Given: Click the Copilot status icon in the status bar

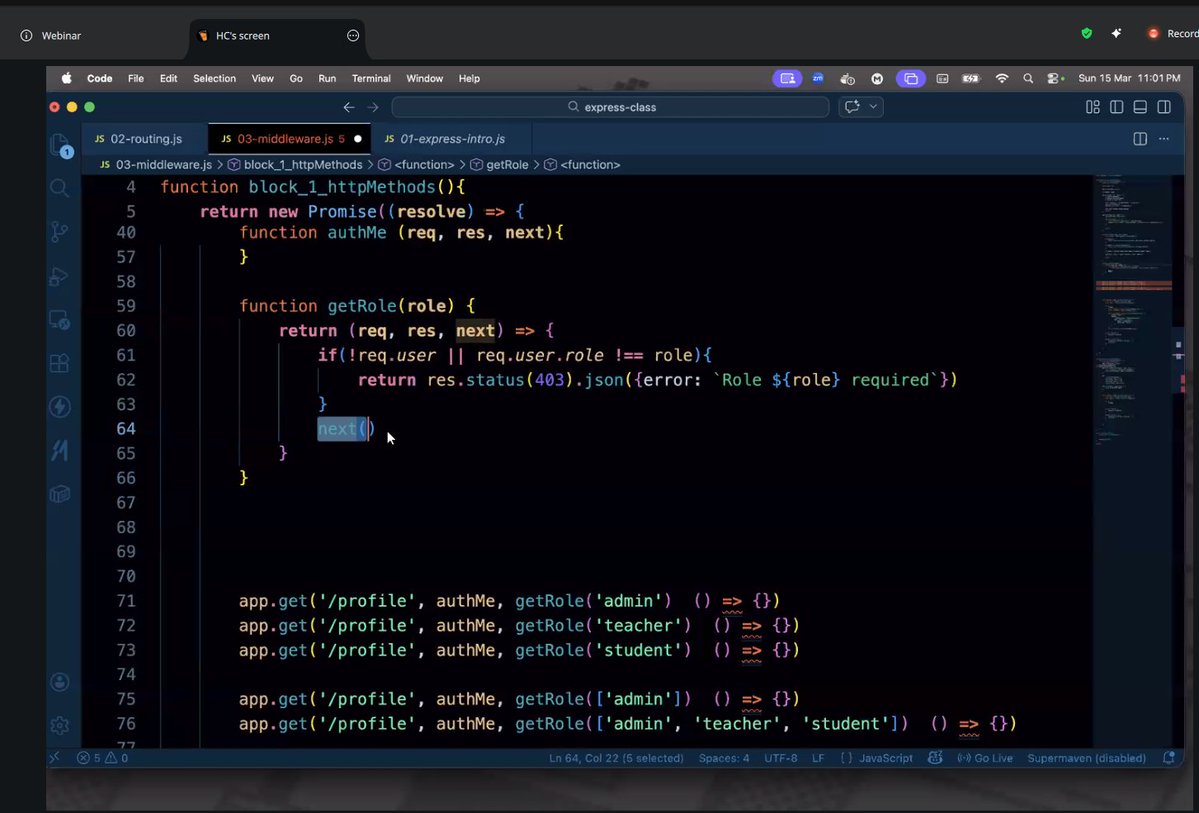Looking at the screenshot, I should 934,758.
